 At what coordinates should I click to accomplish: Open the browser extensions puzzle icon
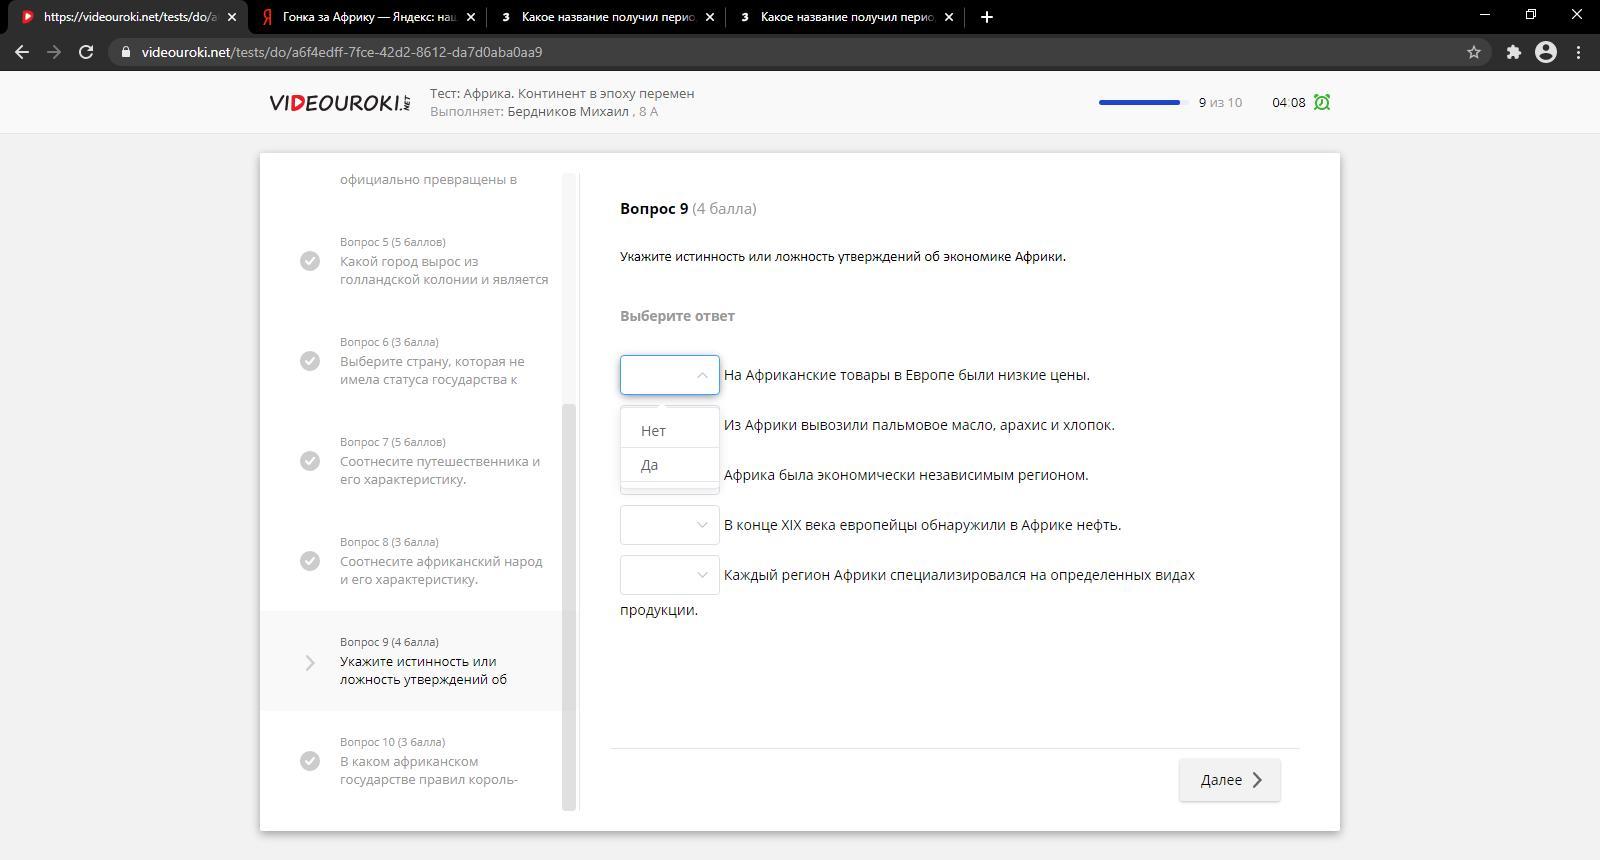click(1513, 52)
